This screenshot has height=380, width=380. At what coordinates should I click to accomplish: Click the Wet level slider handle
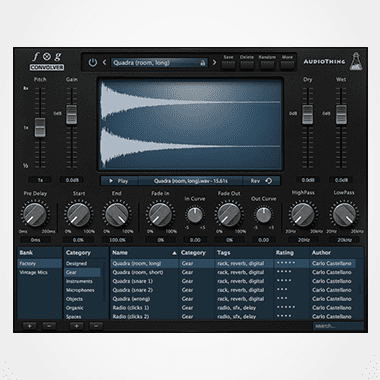(341, 114)
